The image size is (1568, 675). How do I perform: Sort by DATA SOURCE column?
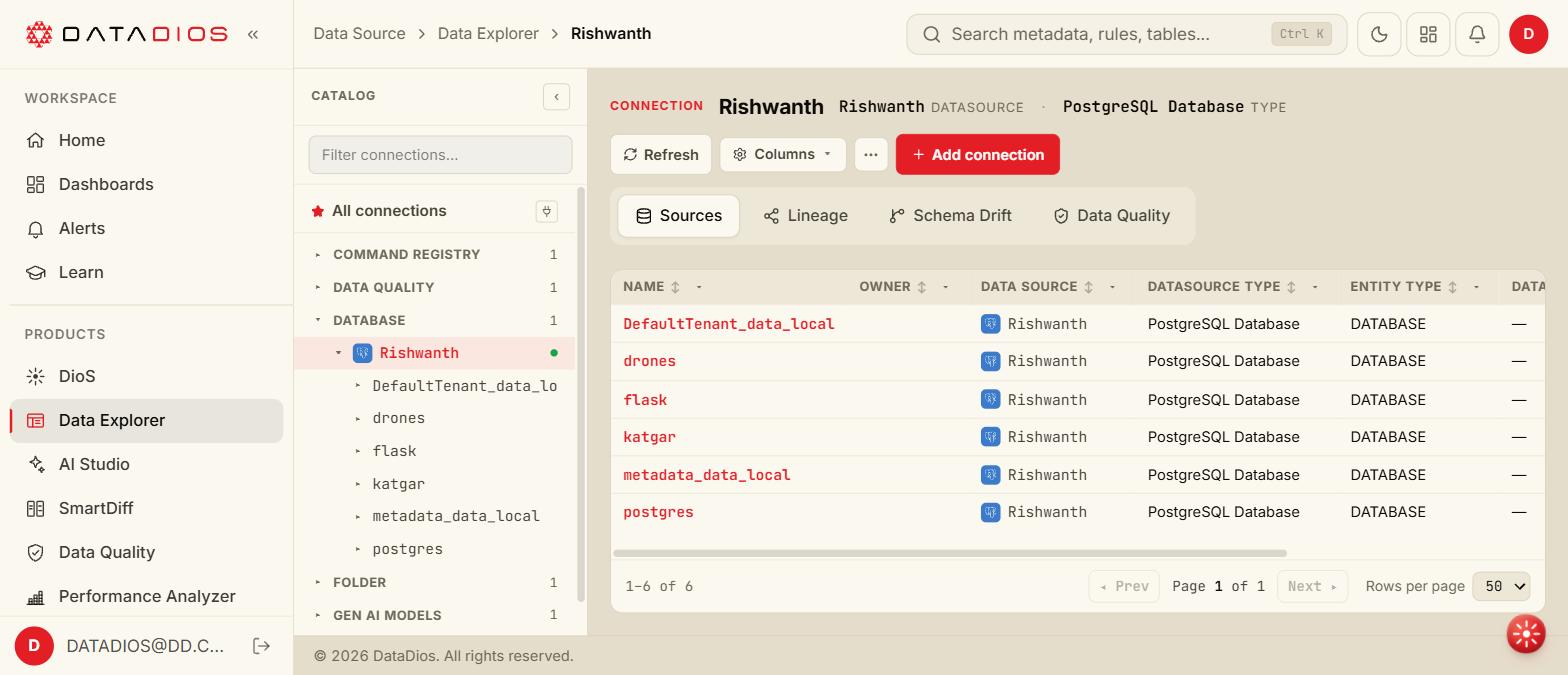[1088, 287]
